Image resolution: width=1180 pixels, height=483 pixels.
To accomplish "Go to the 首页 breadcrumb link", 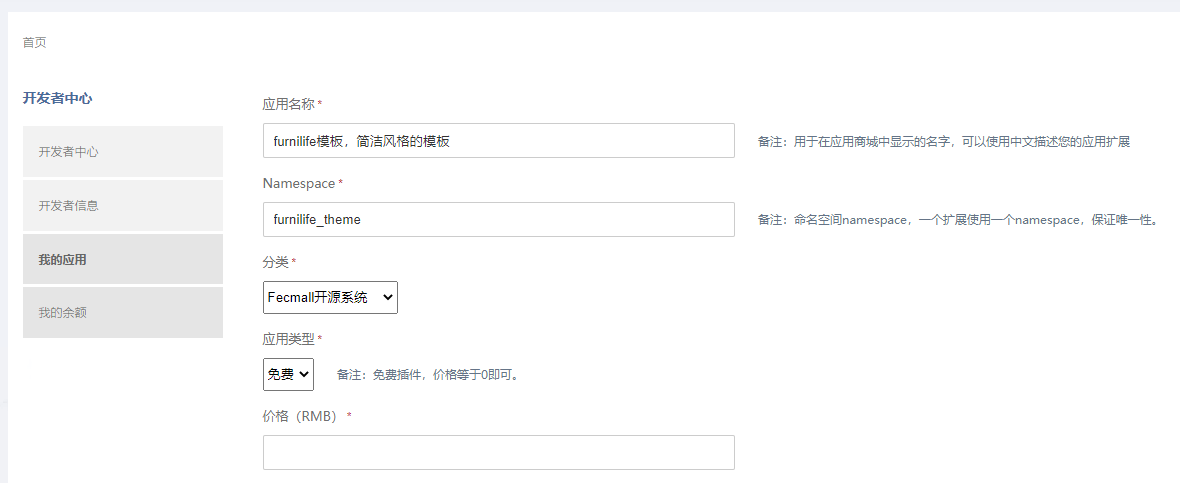I will tap(35, 42).
